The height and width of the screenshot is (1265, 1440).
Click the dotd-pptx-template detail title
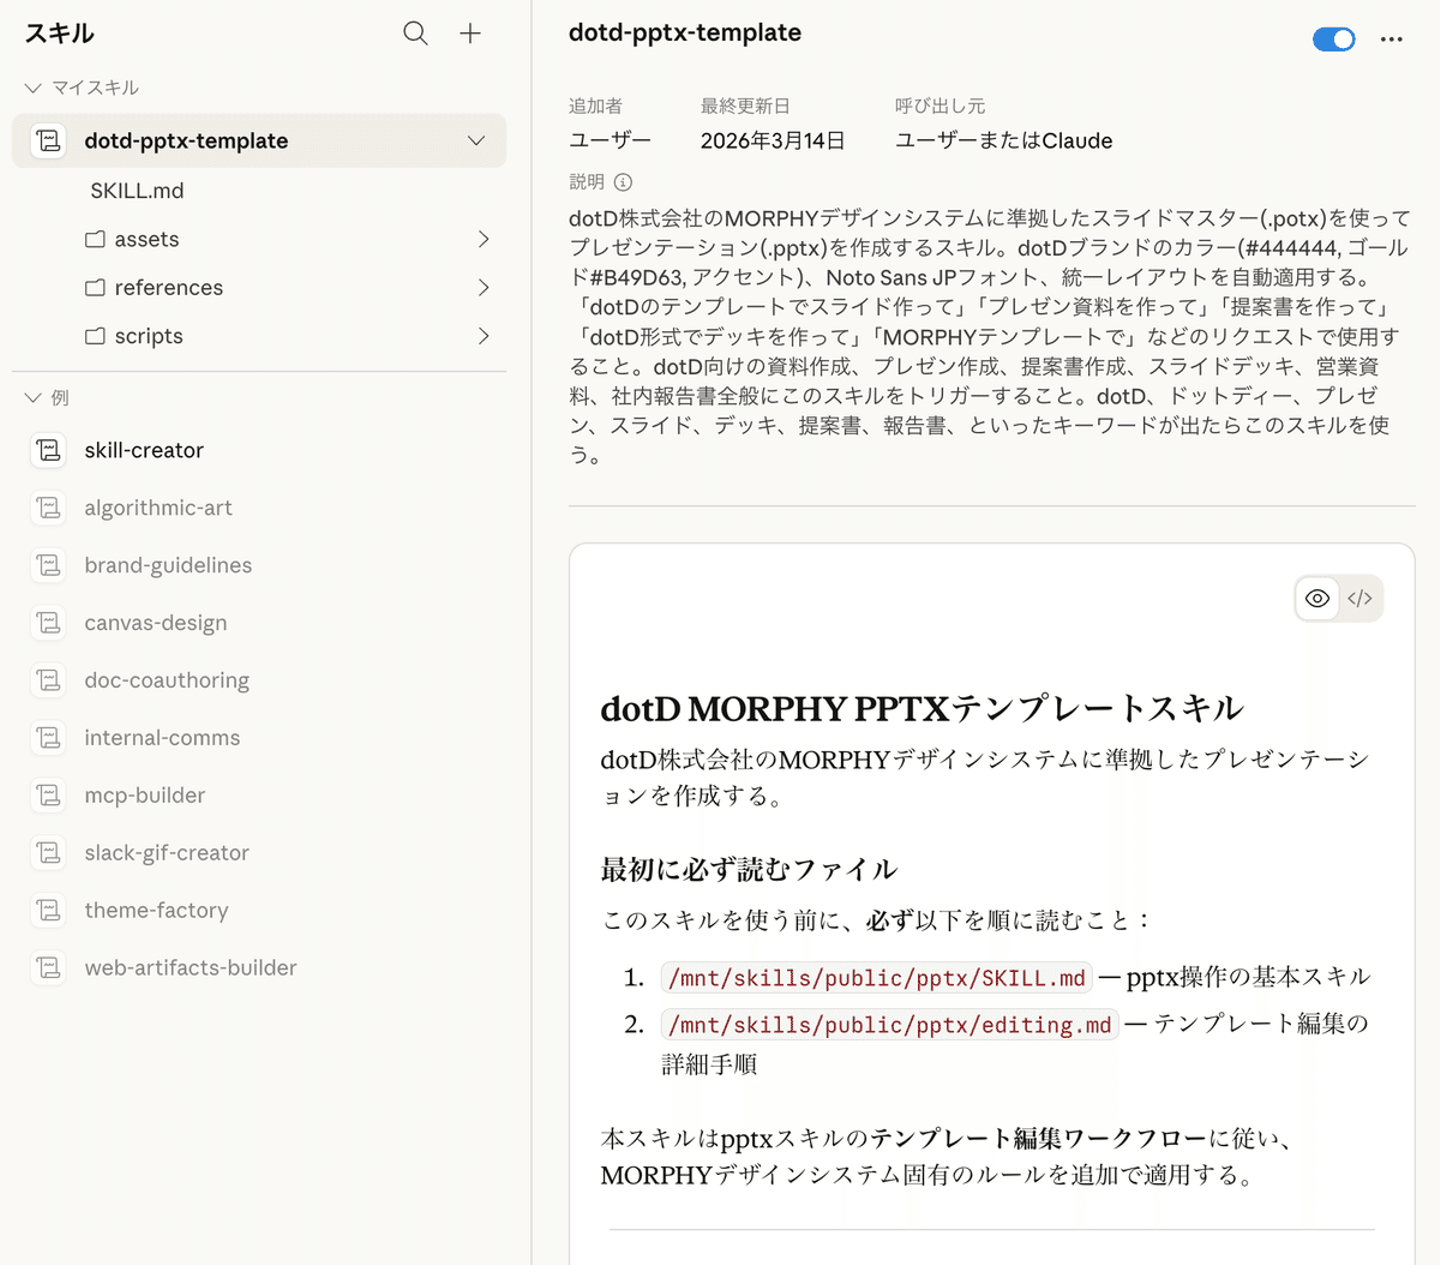pyautogui.click(x=685, y=33)
